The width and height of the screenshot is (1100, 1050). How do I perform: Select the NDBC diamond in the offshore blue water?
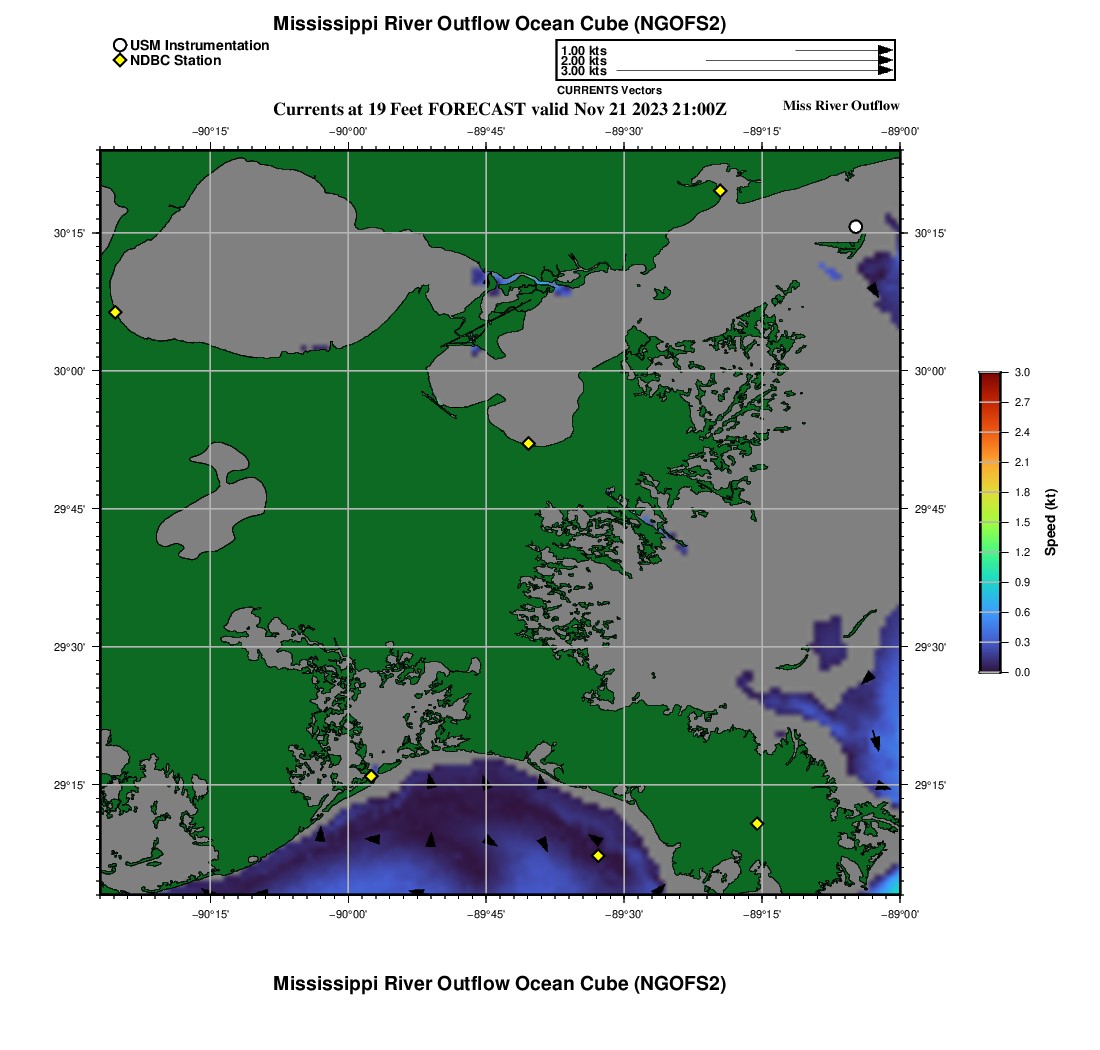(598, 855)
